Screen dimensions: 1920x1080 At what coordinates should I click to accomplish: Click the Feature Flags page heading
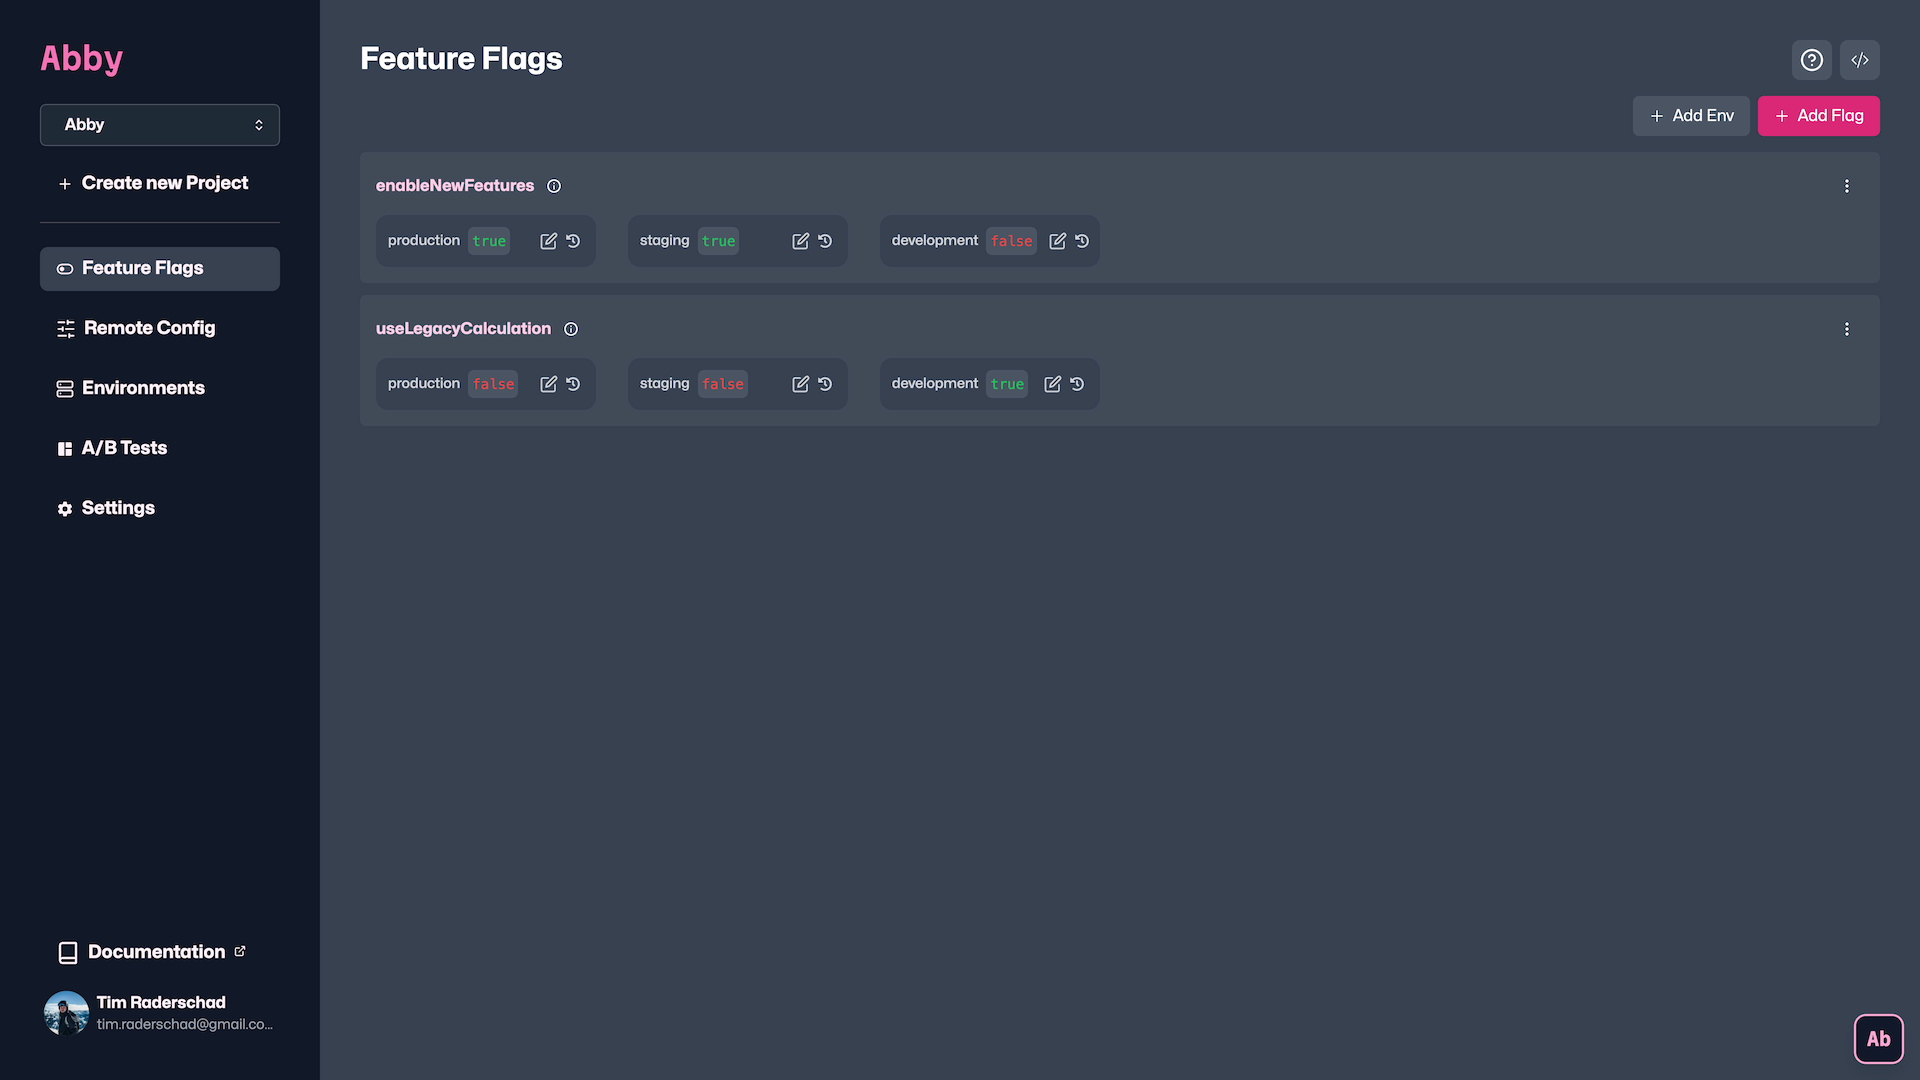(461, 59)
